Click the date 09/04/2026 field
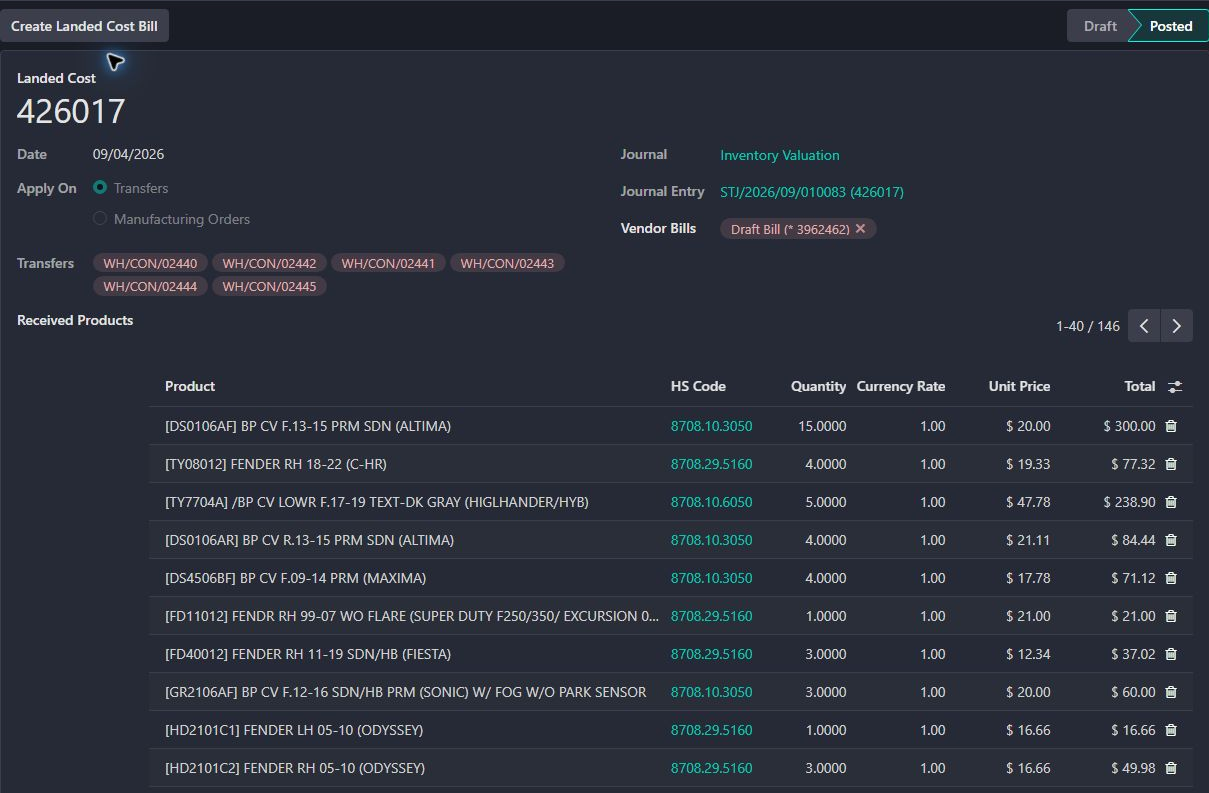This screenshot has height=793, width=1209. click(x=129, y=154)
